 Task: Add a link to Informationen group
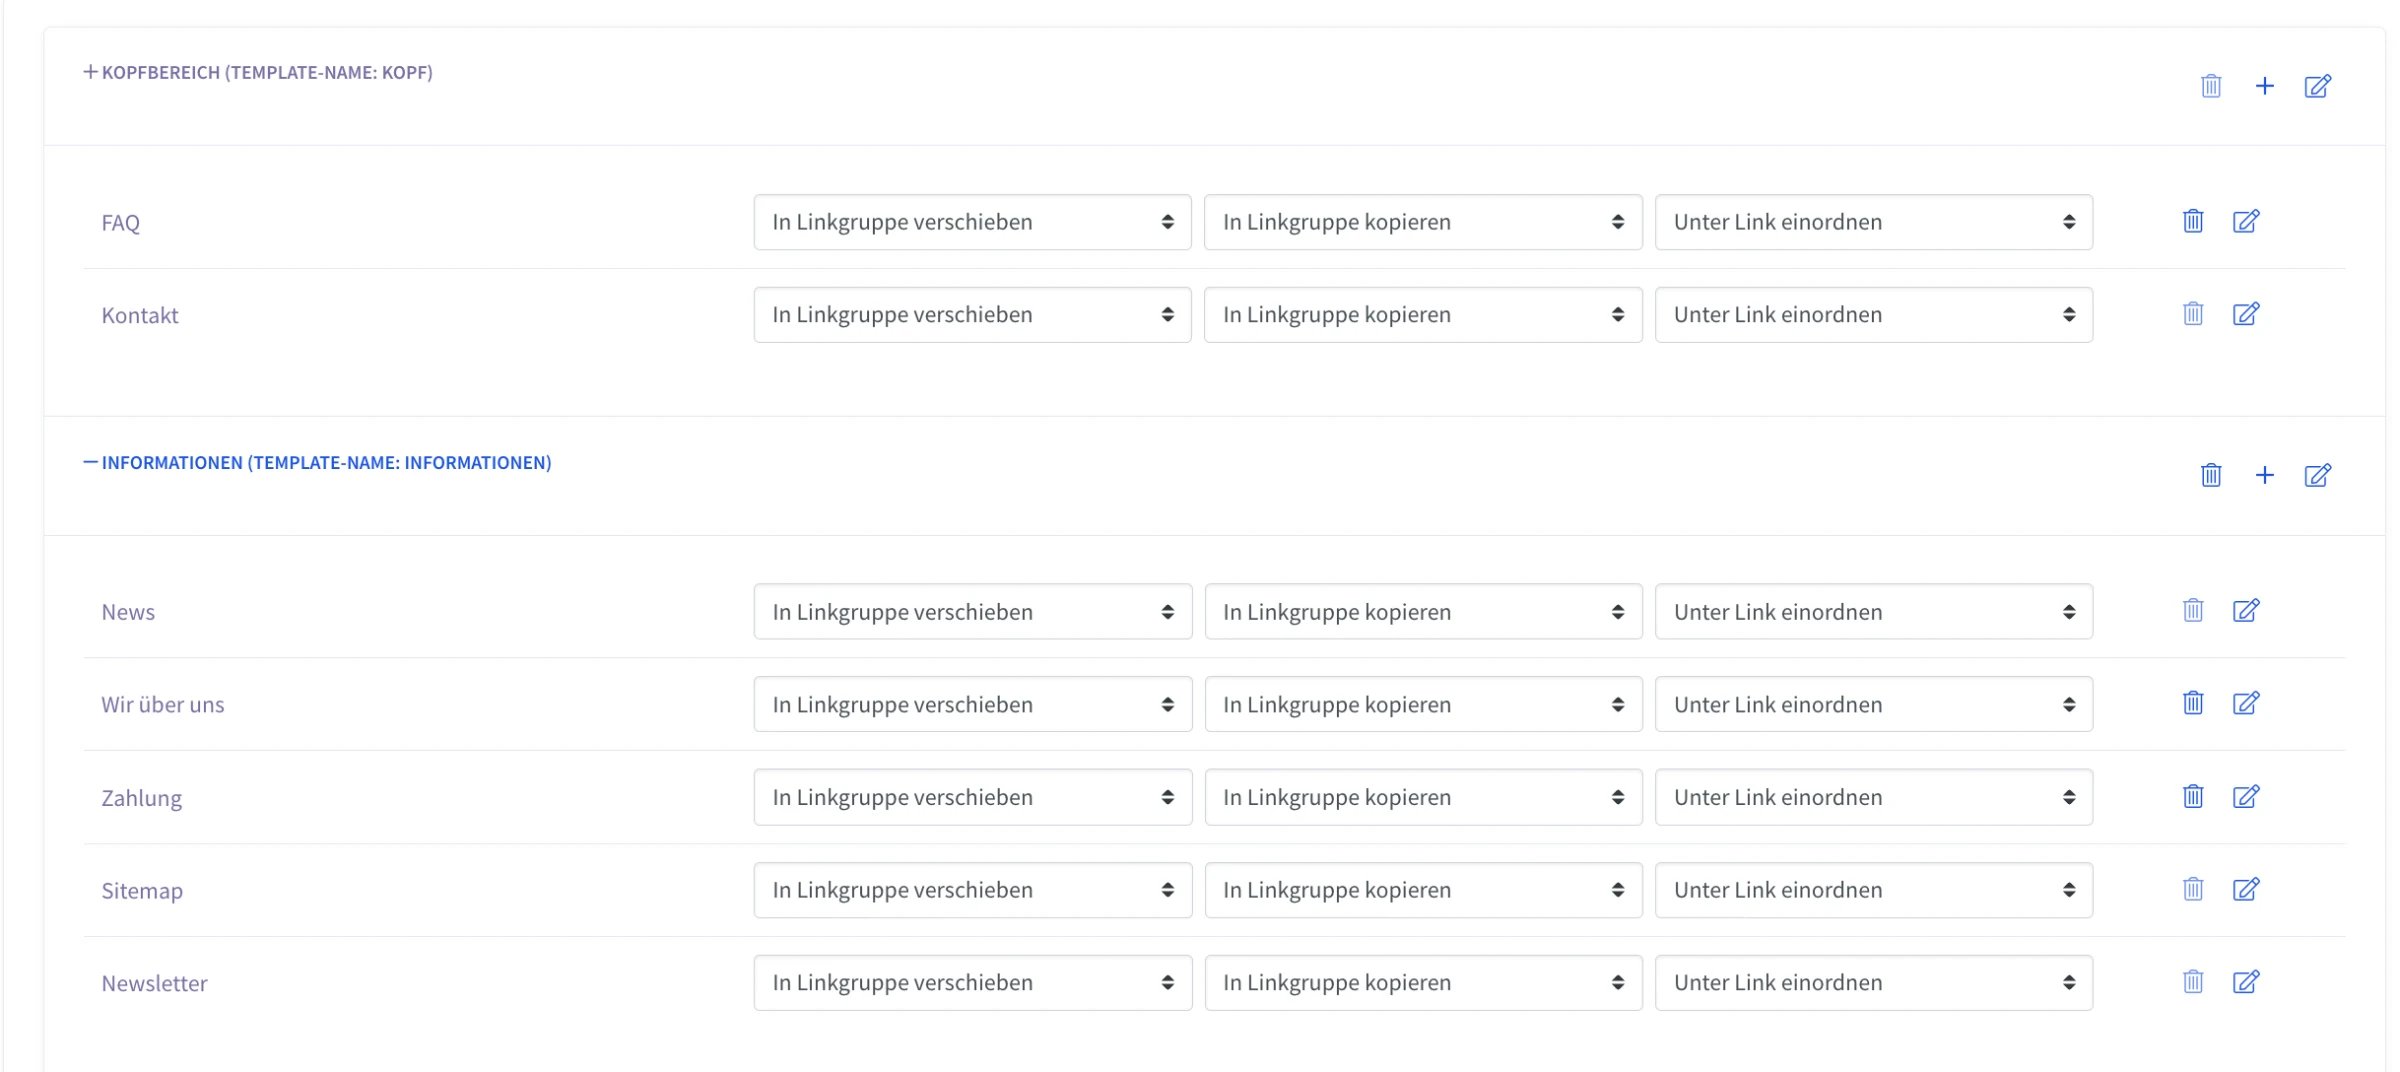click(x=2265, y=475)
